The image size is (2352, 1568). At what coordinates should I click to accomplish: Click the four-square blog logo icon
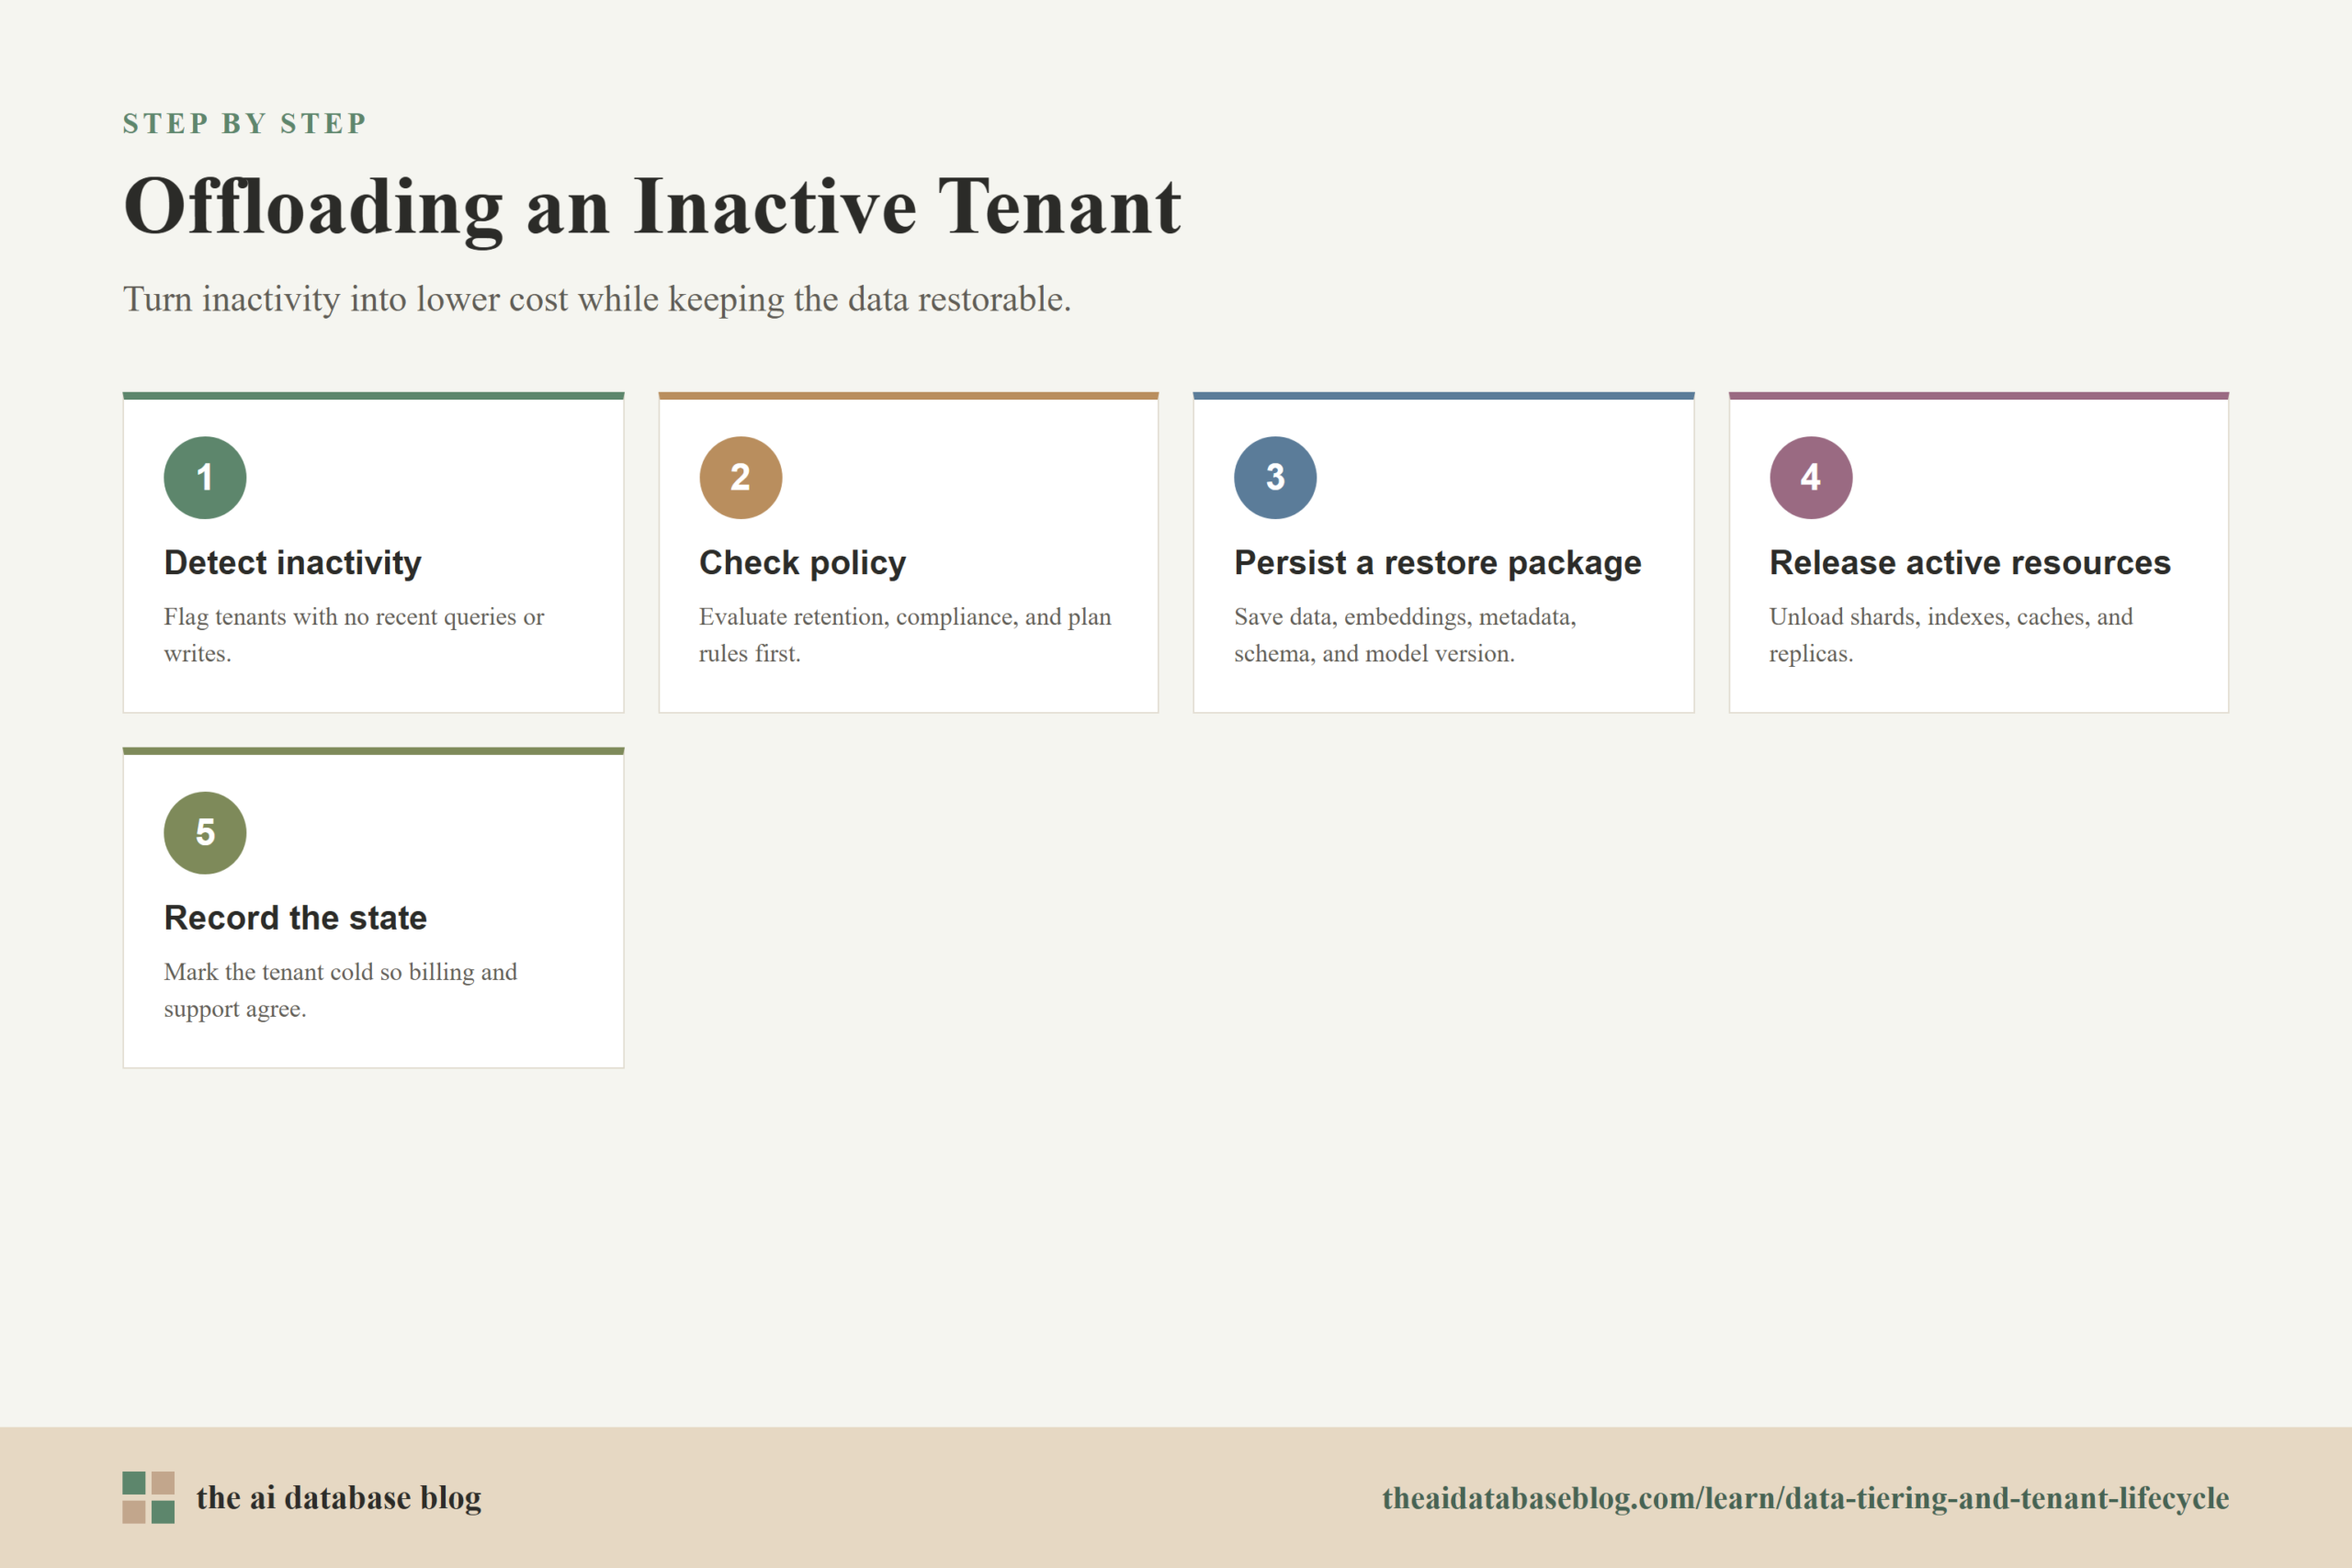[149, 1497]
